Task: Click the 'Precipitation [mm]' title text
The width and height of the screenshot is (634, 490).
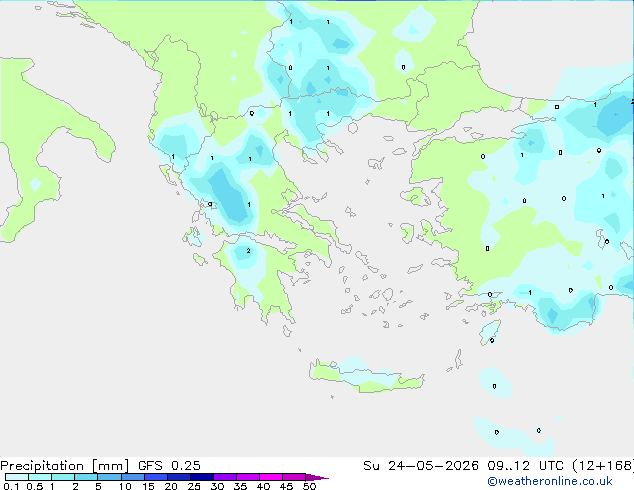Action: (65, 466)
